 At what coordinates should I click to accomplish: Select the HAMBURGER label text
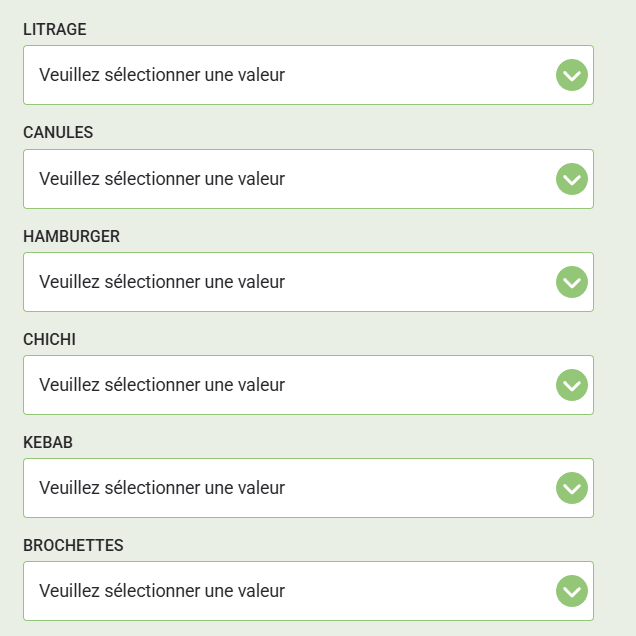click(71, 236)
